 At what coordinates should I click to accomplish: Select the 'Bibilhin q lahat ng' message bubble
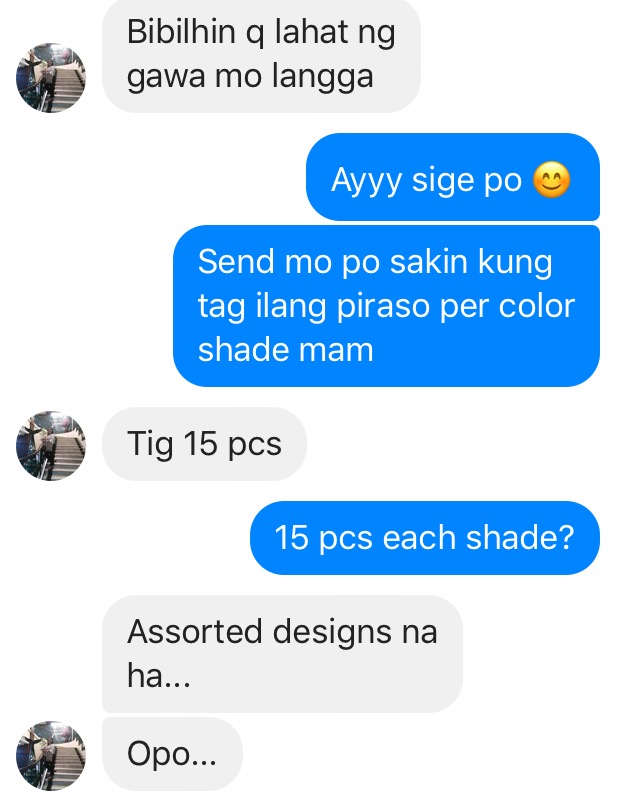pos(261,55)
